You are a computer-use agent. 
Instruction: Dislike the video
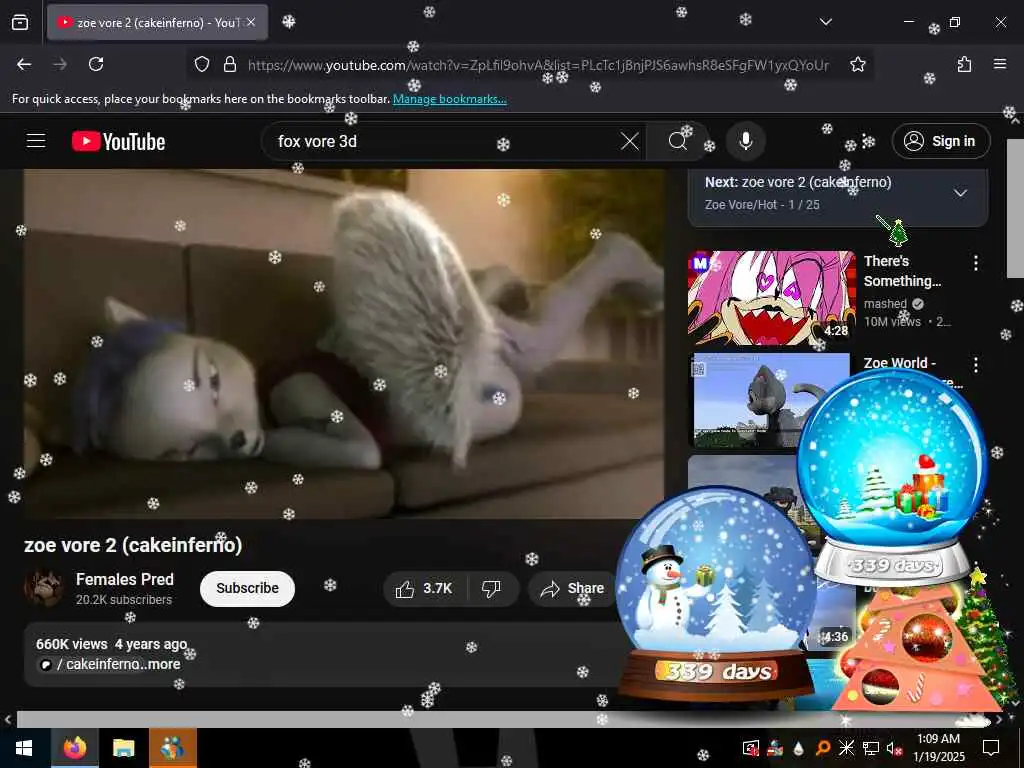tap(492, 588)
